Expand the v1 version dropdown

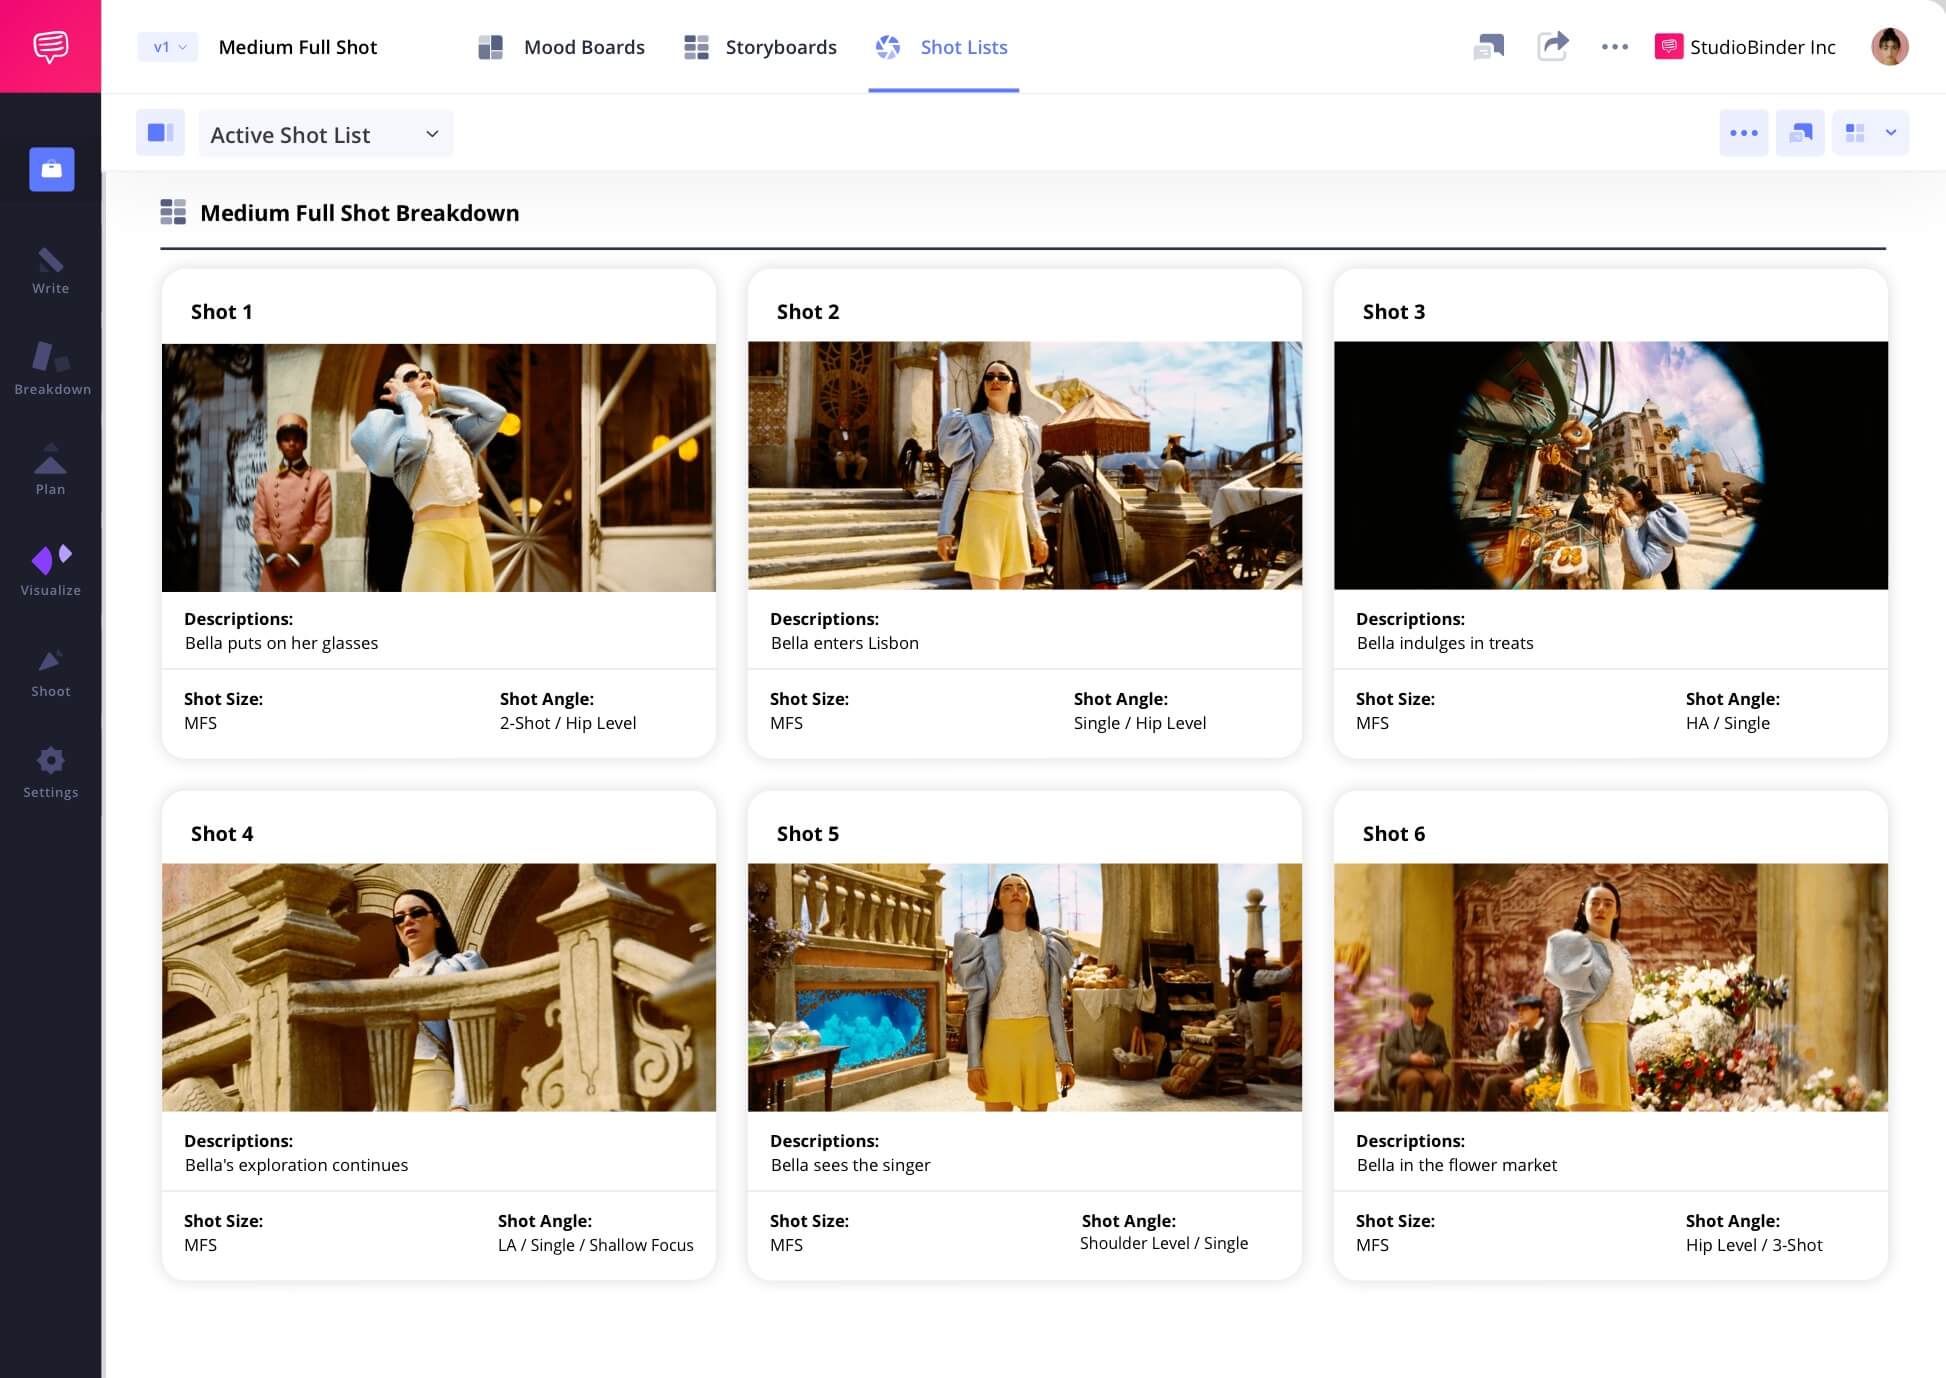point(169,47)
